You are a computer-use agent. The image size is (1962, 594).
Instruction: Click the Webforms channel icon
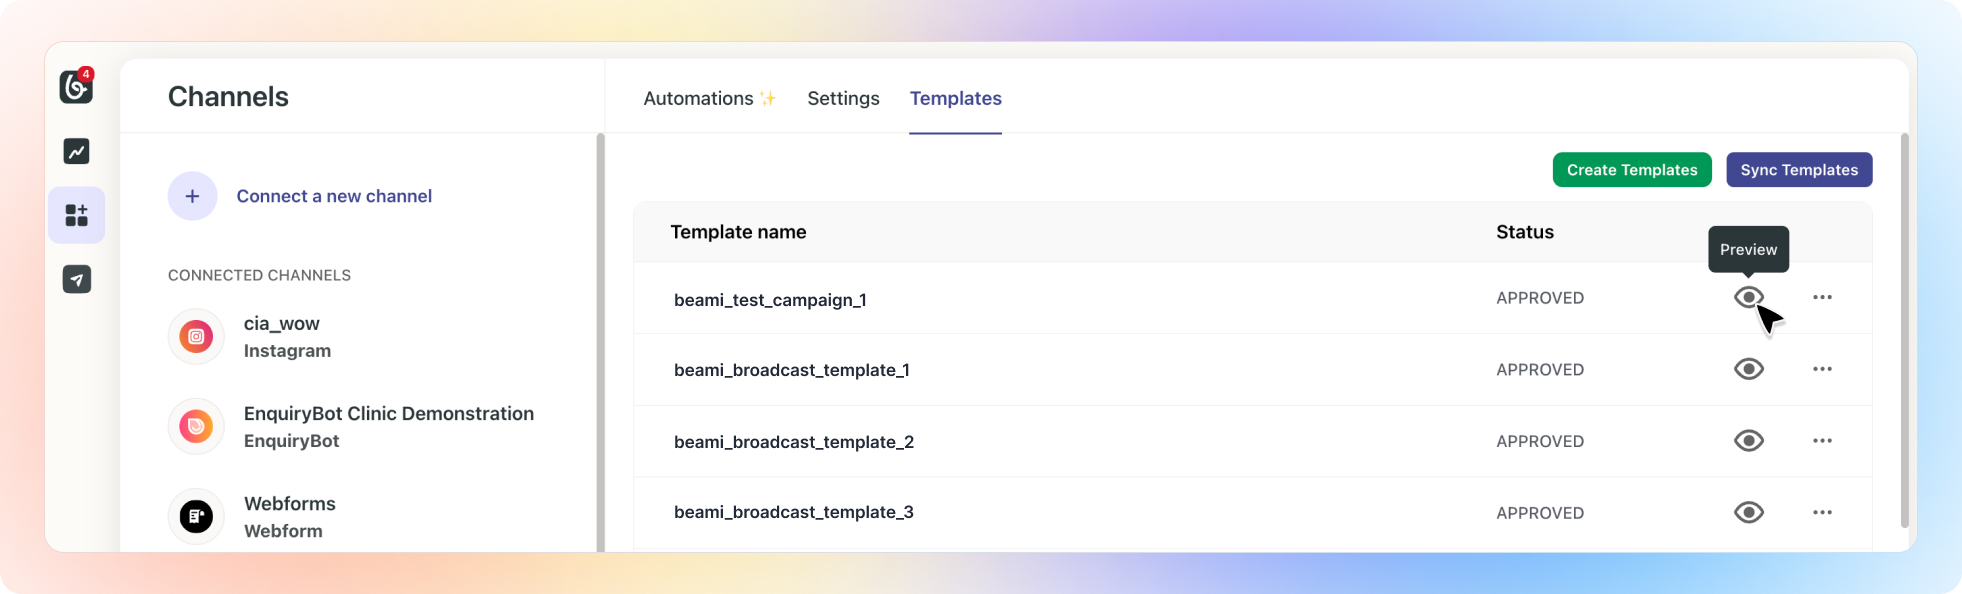[196, 517]
